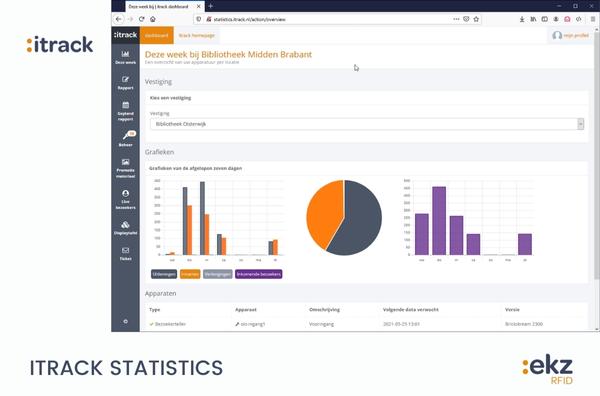Image resolution: width=600 pixels, height=396 pixels.
Task: Open the Ticket envelope icon
Action: [x=125, y=250]
